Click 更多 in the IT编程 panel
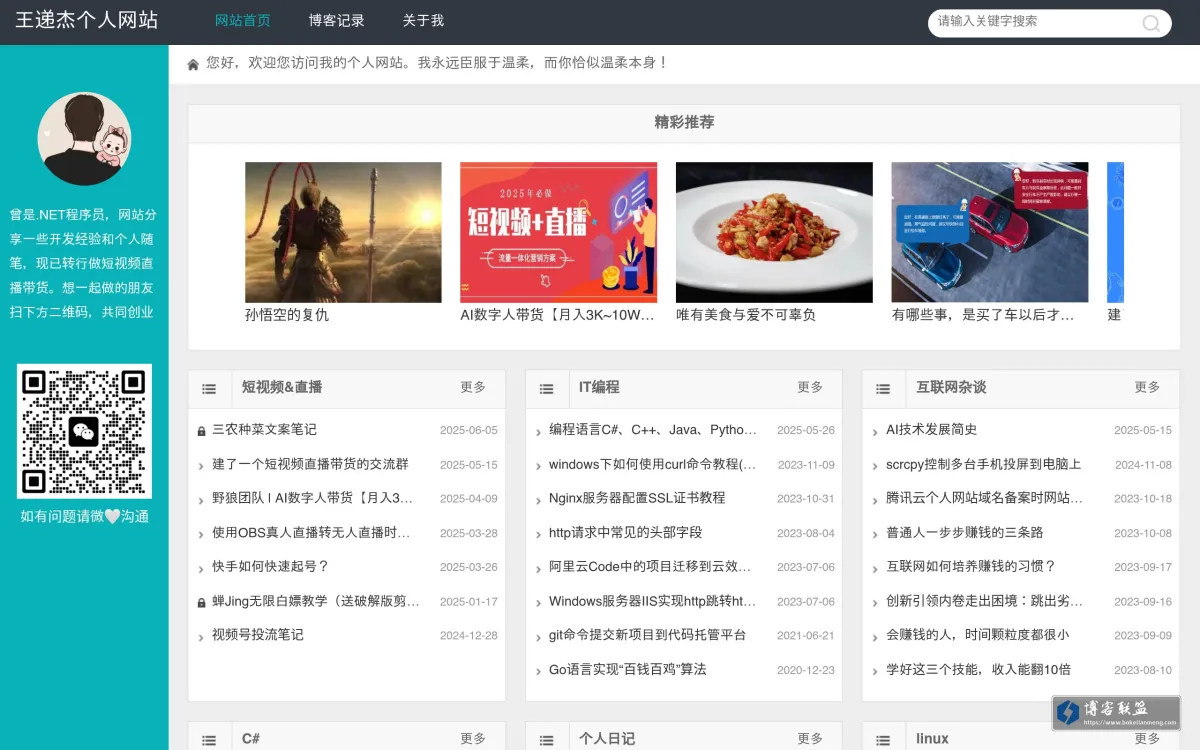 coord(810,387)
